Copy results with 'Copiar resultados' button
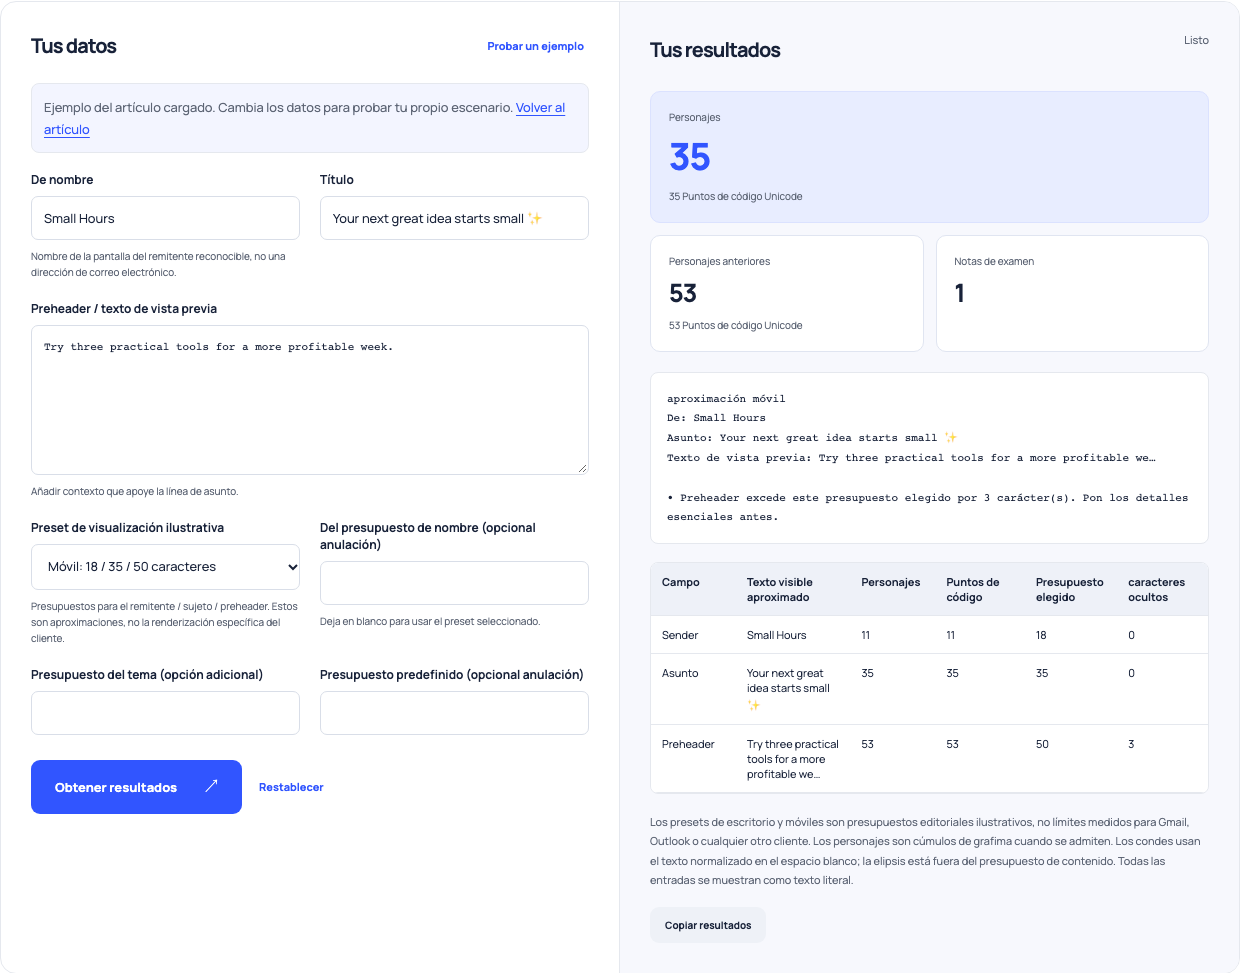 click(x=708, y=925)
